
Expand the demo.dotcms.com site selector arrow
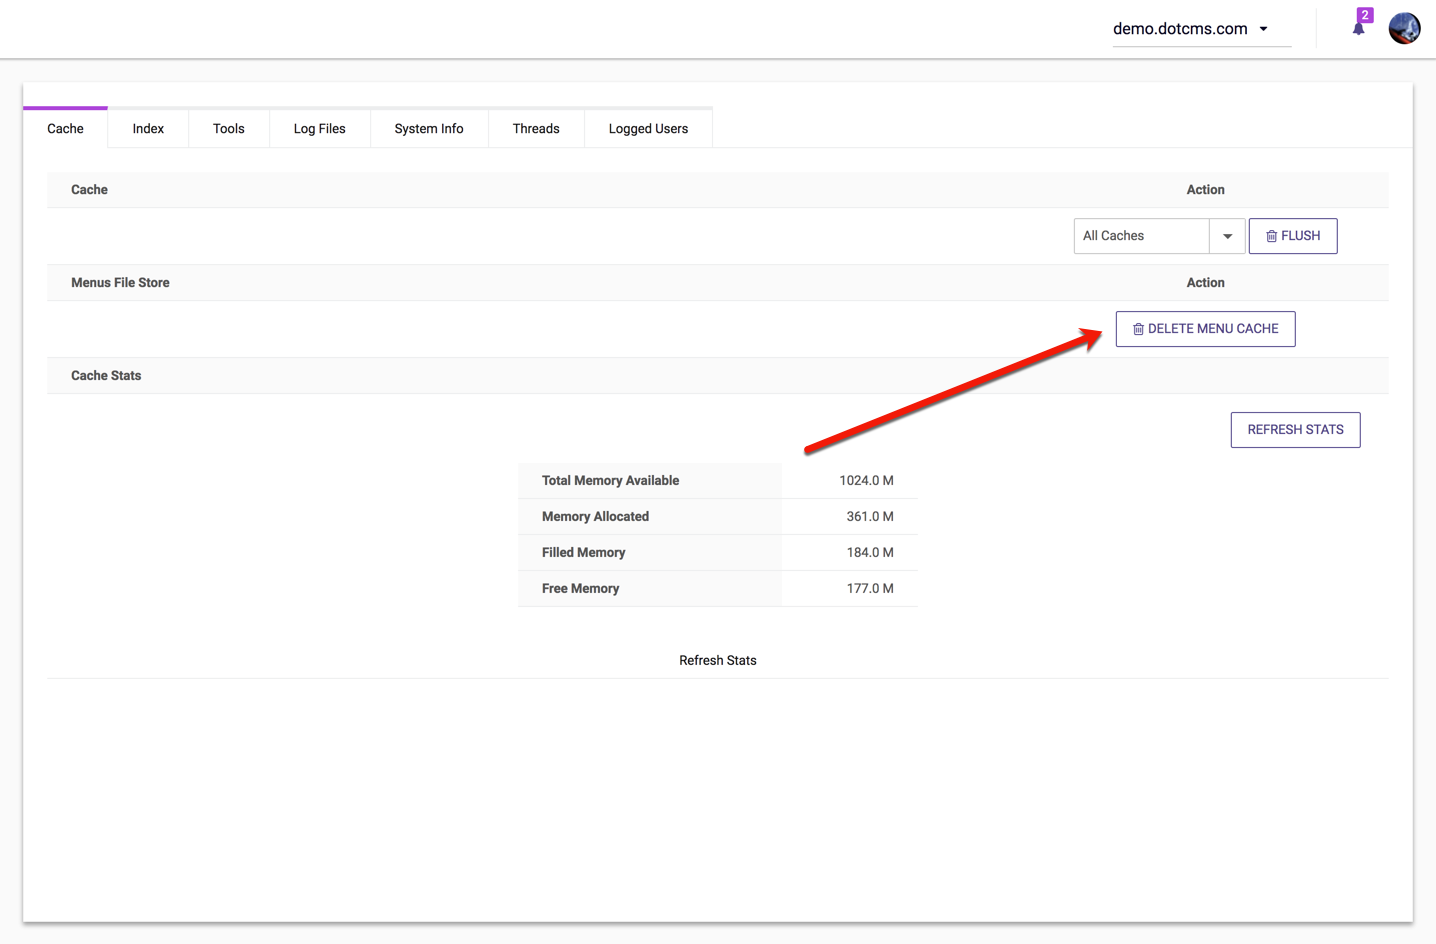click(x=1264, y=29)
